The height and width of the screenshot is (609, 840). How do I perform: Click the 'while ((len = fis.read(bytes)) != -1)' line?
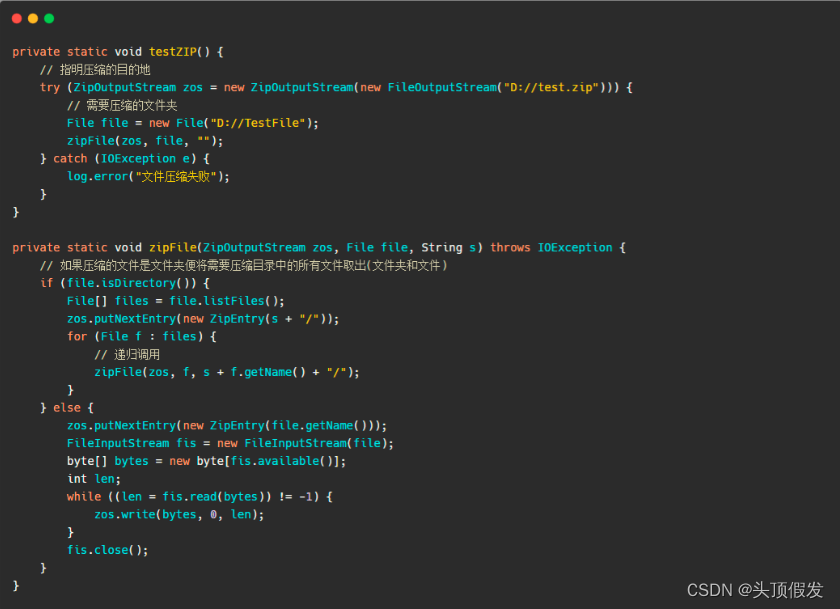[x=199, y=497]
